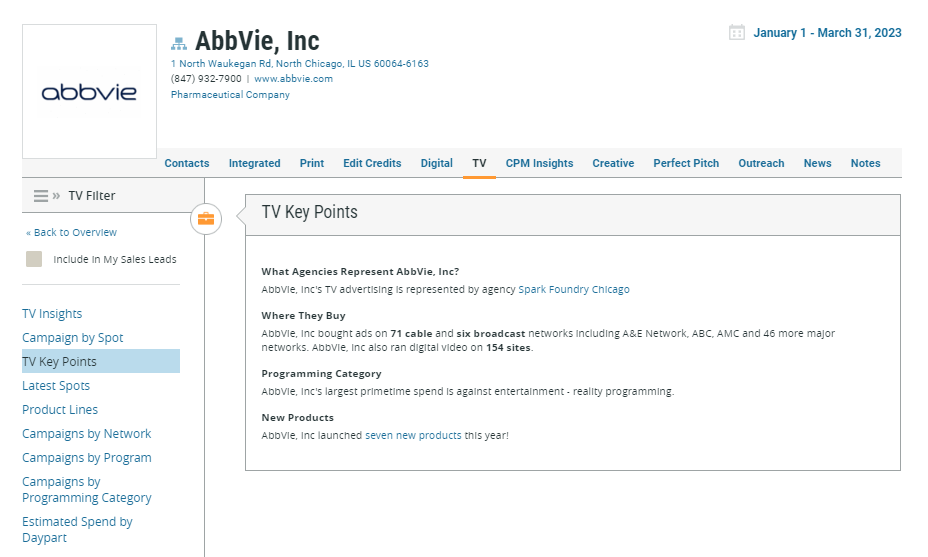The height and width of the screenshot is (557, 928).
Task: Tick Include In My Sales Leads checkbox
Action: click(x=34, y=259)
